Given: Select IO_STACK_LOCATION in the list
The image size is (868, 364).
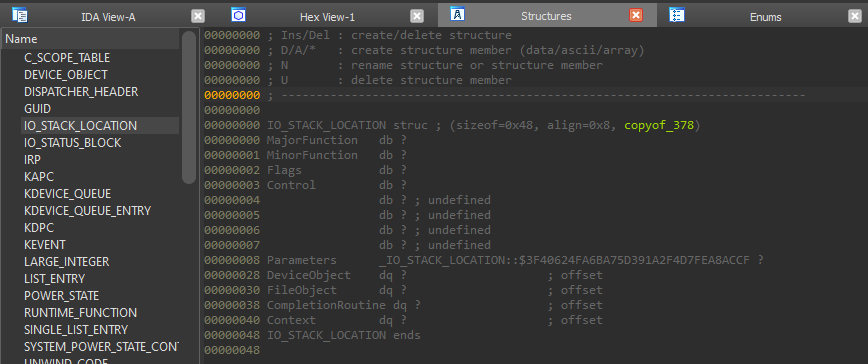Looking at the screenshot, I should pos(80,126).
